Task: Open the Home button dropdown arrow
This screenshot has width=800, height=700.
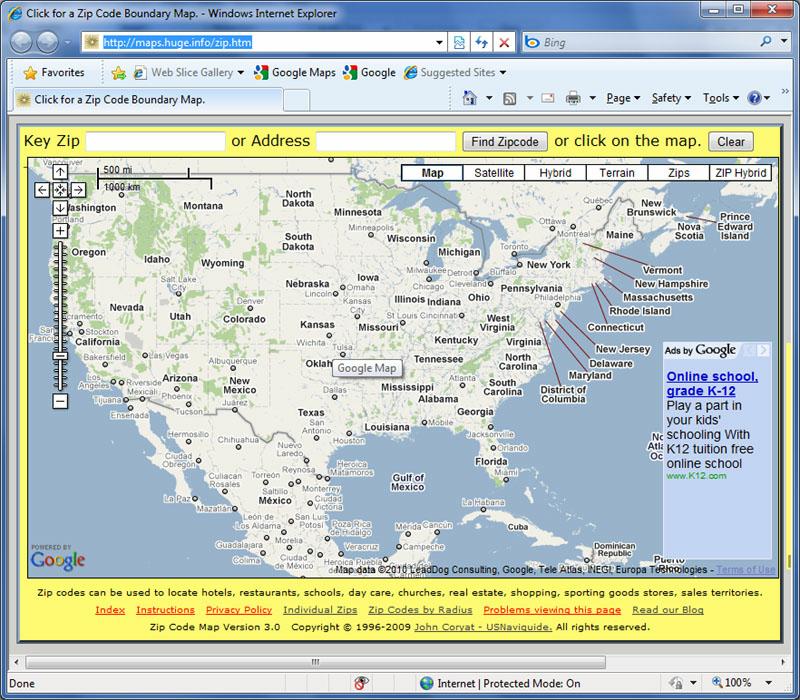Action: click(x=489, y=97)
